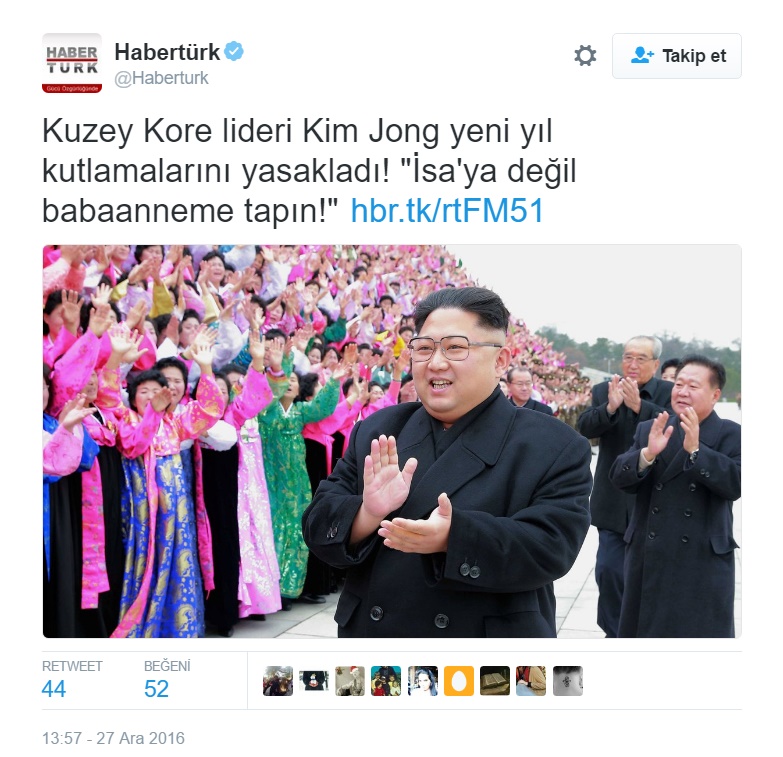View the 52 beğeni likes count
Image resolution: width=783 pixels, height=757 pixels.
tap(156, 689)
